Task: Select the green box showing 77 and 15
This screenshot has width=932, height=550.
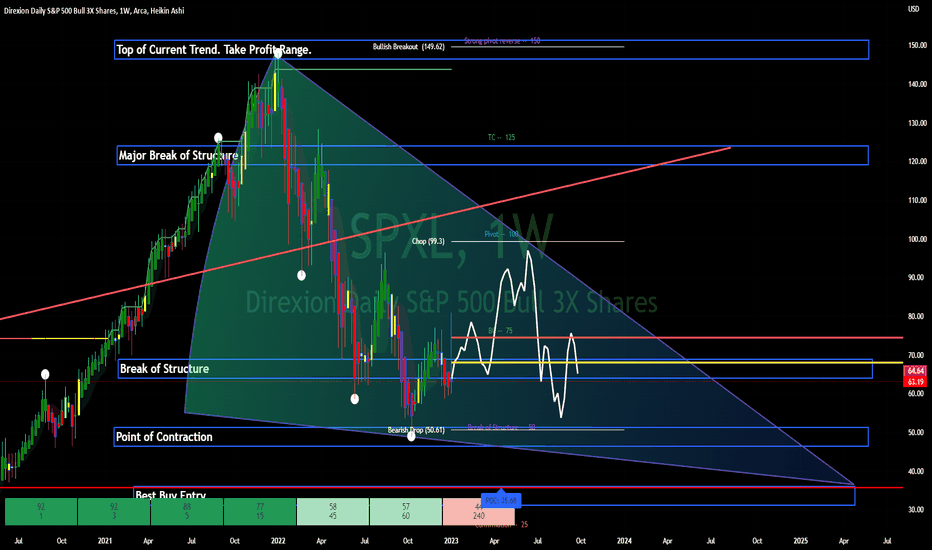Action: (x=260, y=512)
